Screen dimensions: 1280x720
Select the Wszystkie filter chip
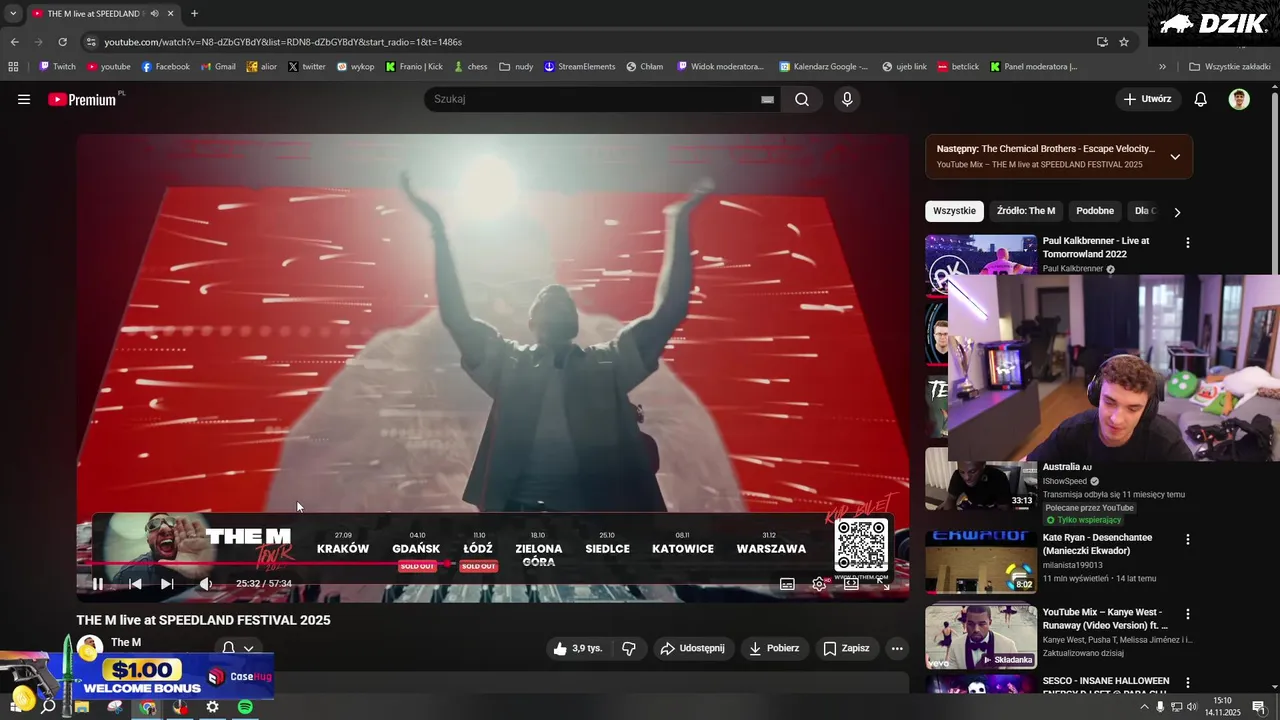click(x=954, y=211)
